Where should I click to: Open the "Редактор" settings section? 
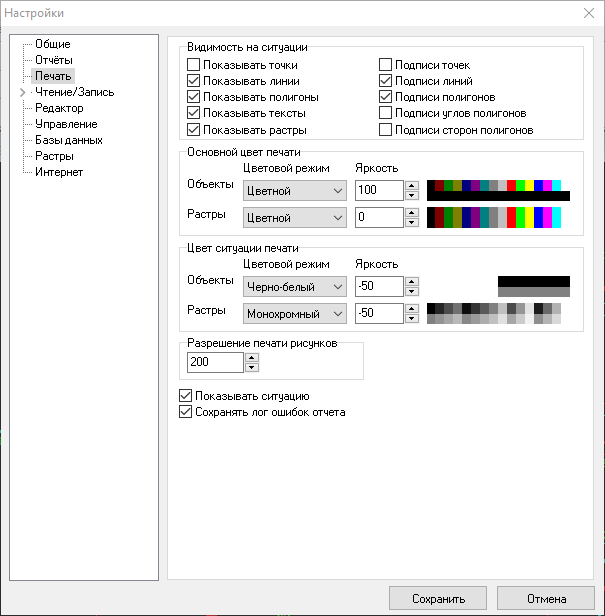click(59, 108)
